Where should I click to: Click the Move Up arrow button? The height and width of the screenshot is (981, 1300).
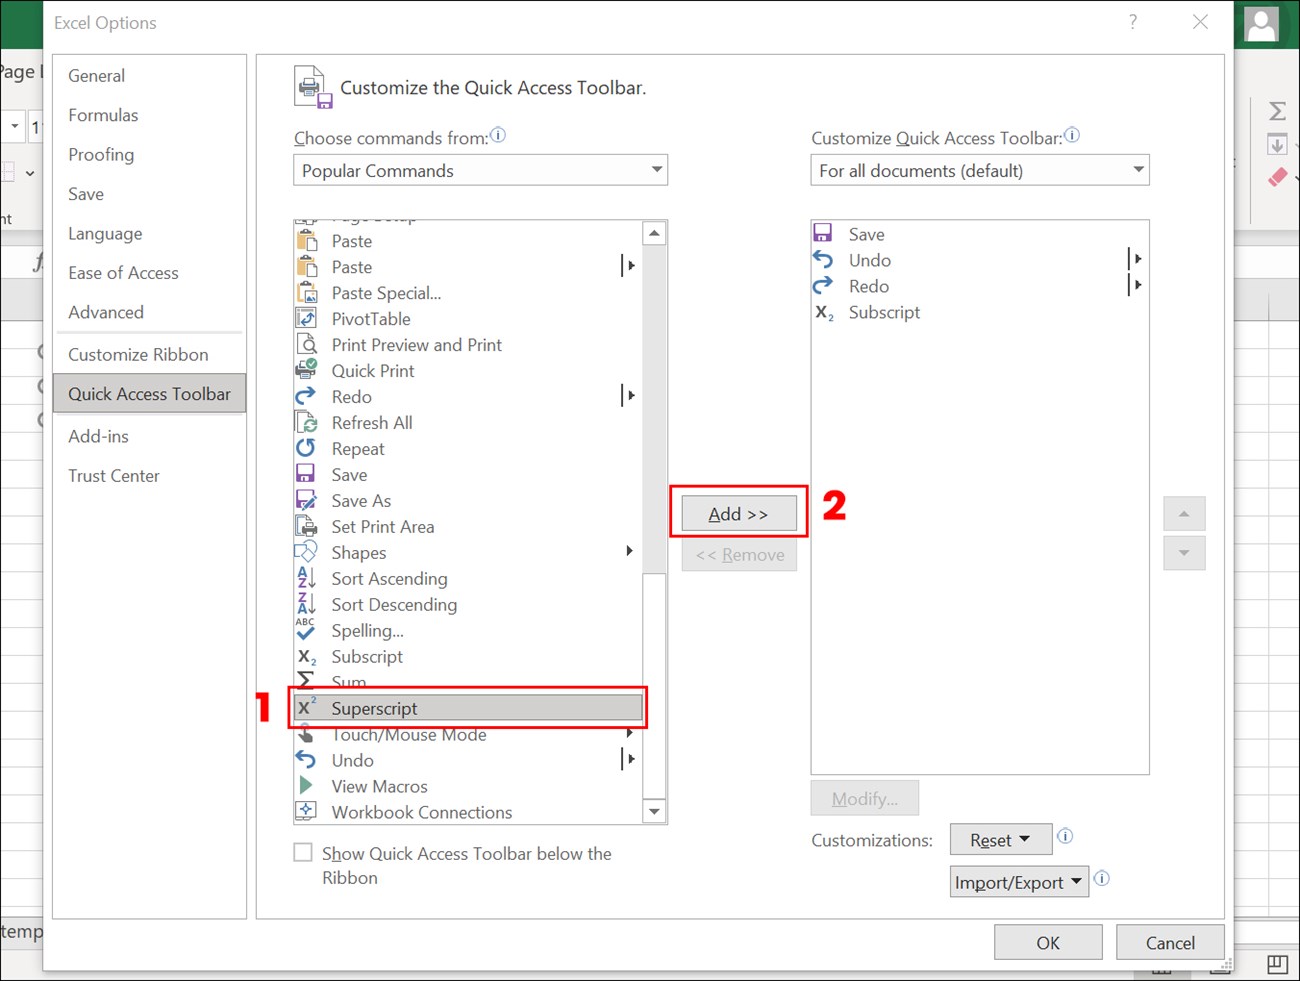(x=1184, y=513)
